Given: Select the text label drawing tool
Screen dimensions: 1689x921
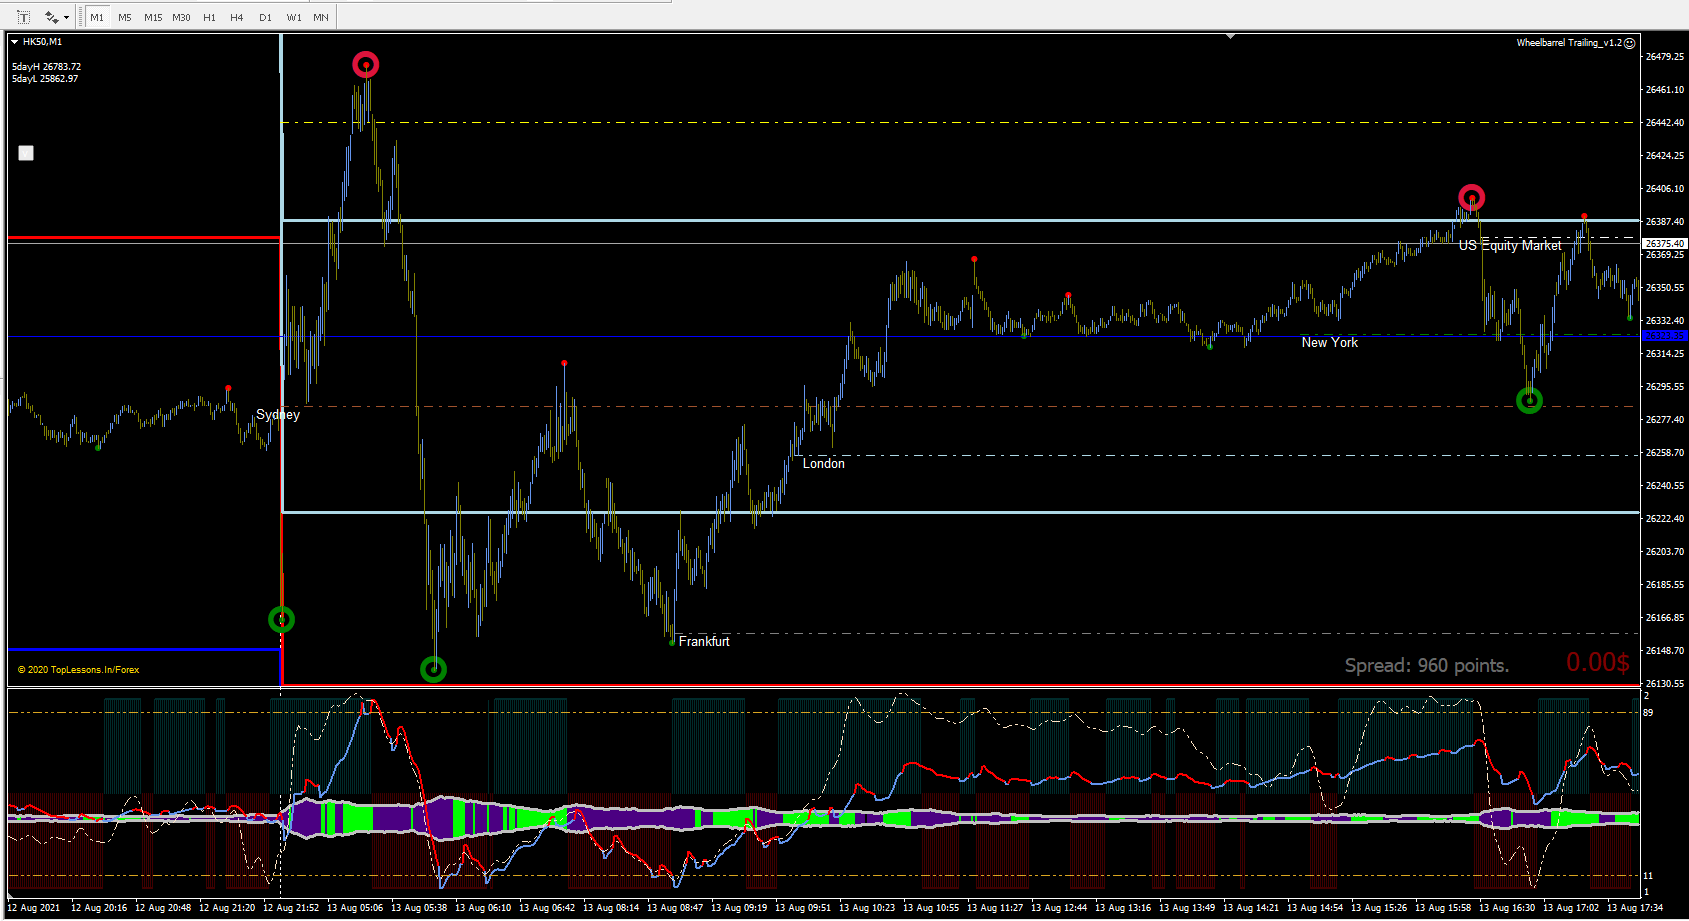Looking at the screenshot, I should pyautogui.click(x=23, y=17).
